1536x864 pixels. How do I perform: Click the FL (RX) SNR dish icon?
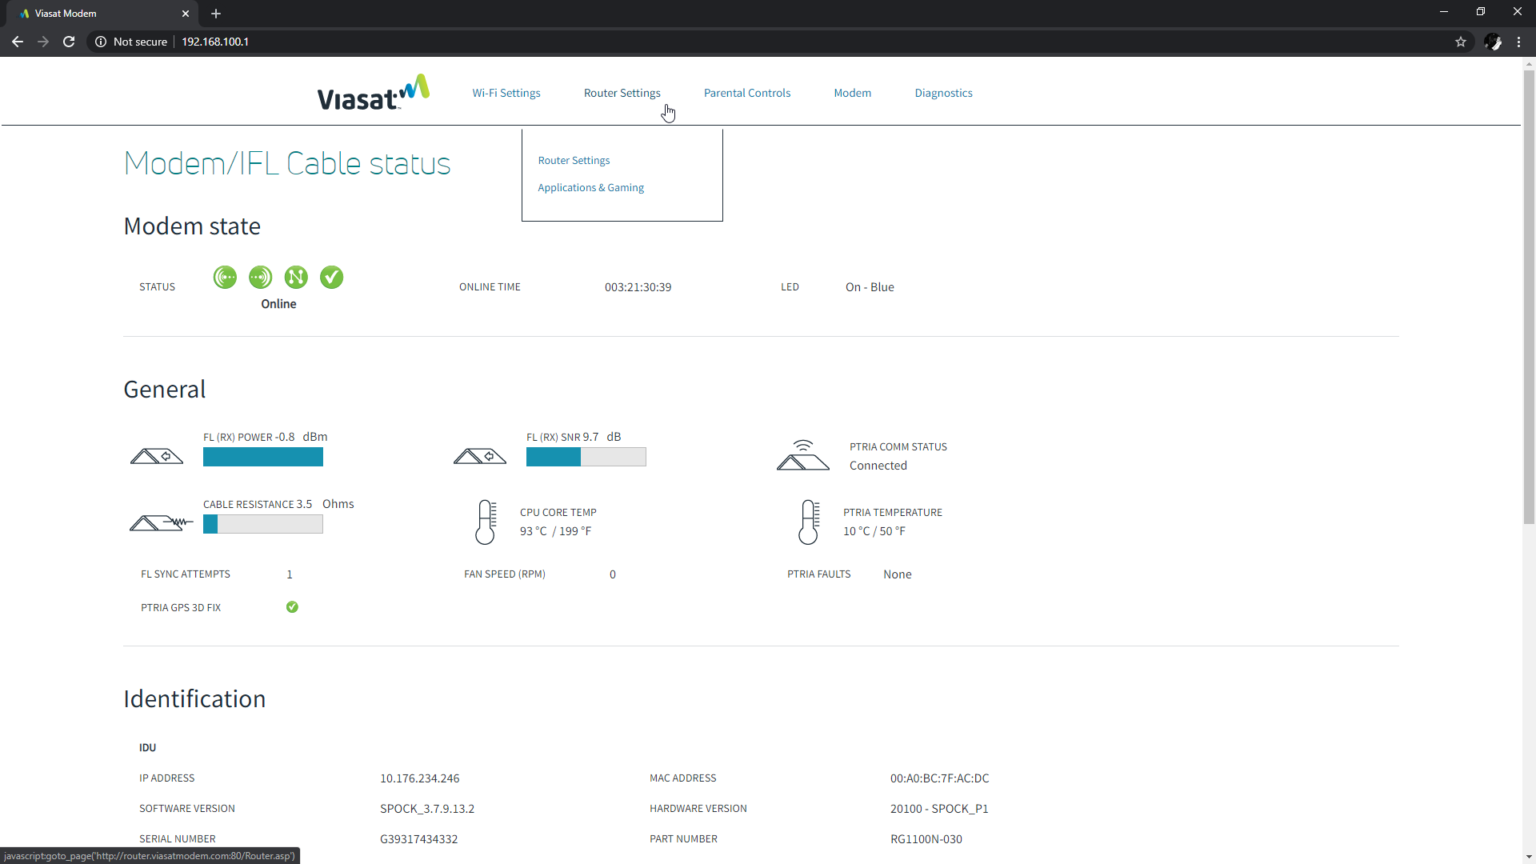click(480, 455)
